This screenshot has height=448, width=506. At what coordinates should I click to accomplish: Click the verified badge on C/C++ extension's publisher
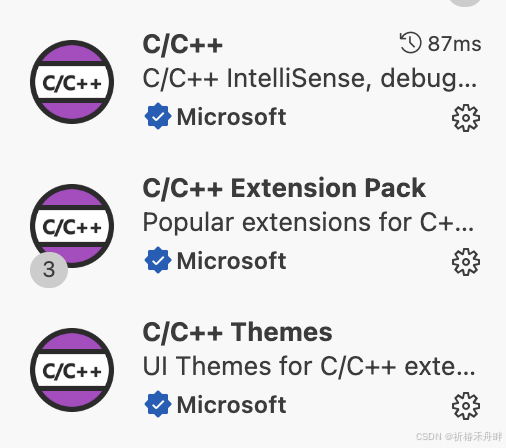(x=158, y=116)
